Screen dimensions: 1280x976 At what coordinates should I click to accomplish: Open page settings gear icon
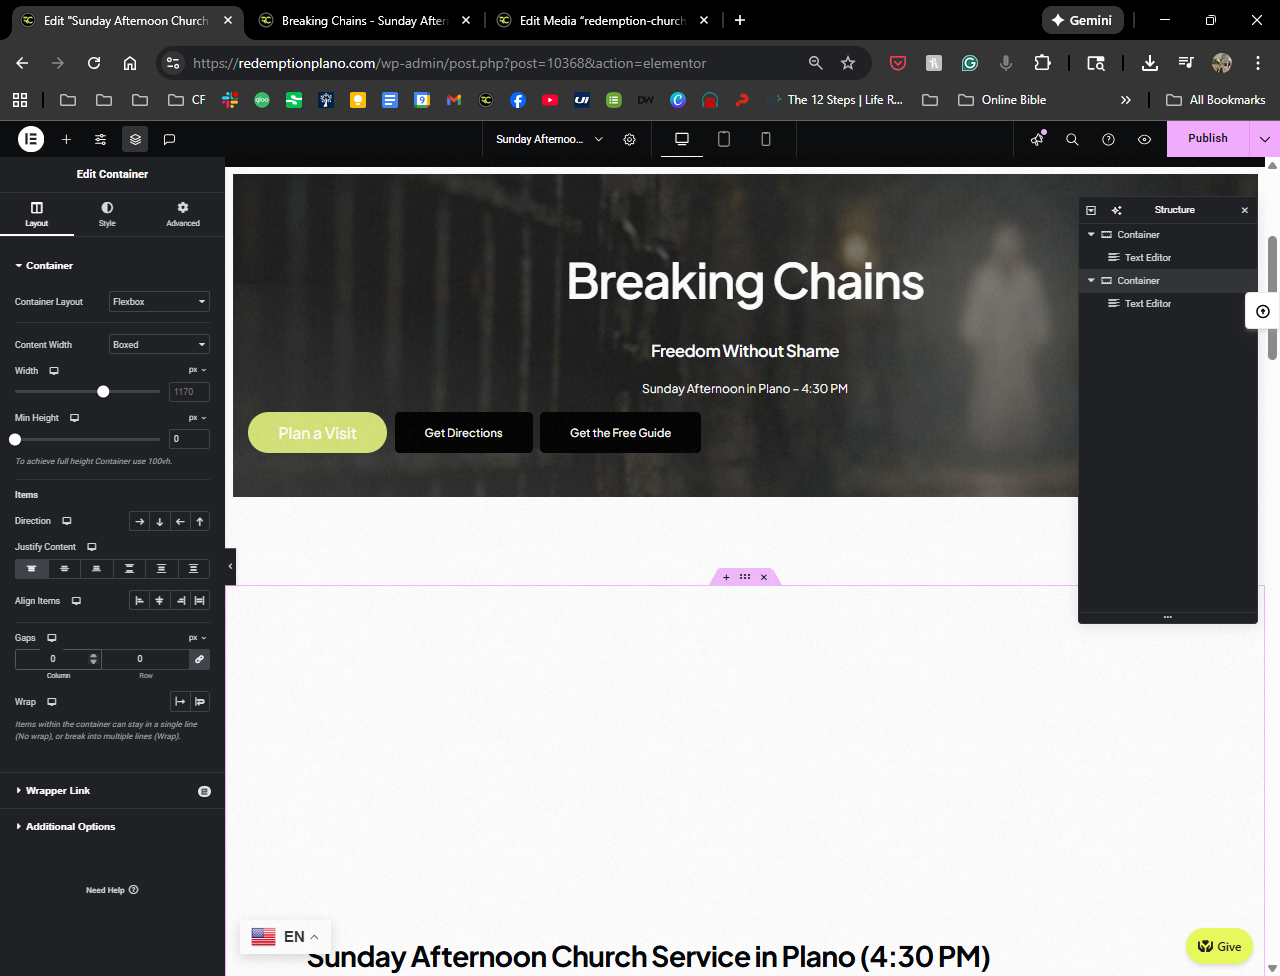[x=629, y=139]
